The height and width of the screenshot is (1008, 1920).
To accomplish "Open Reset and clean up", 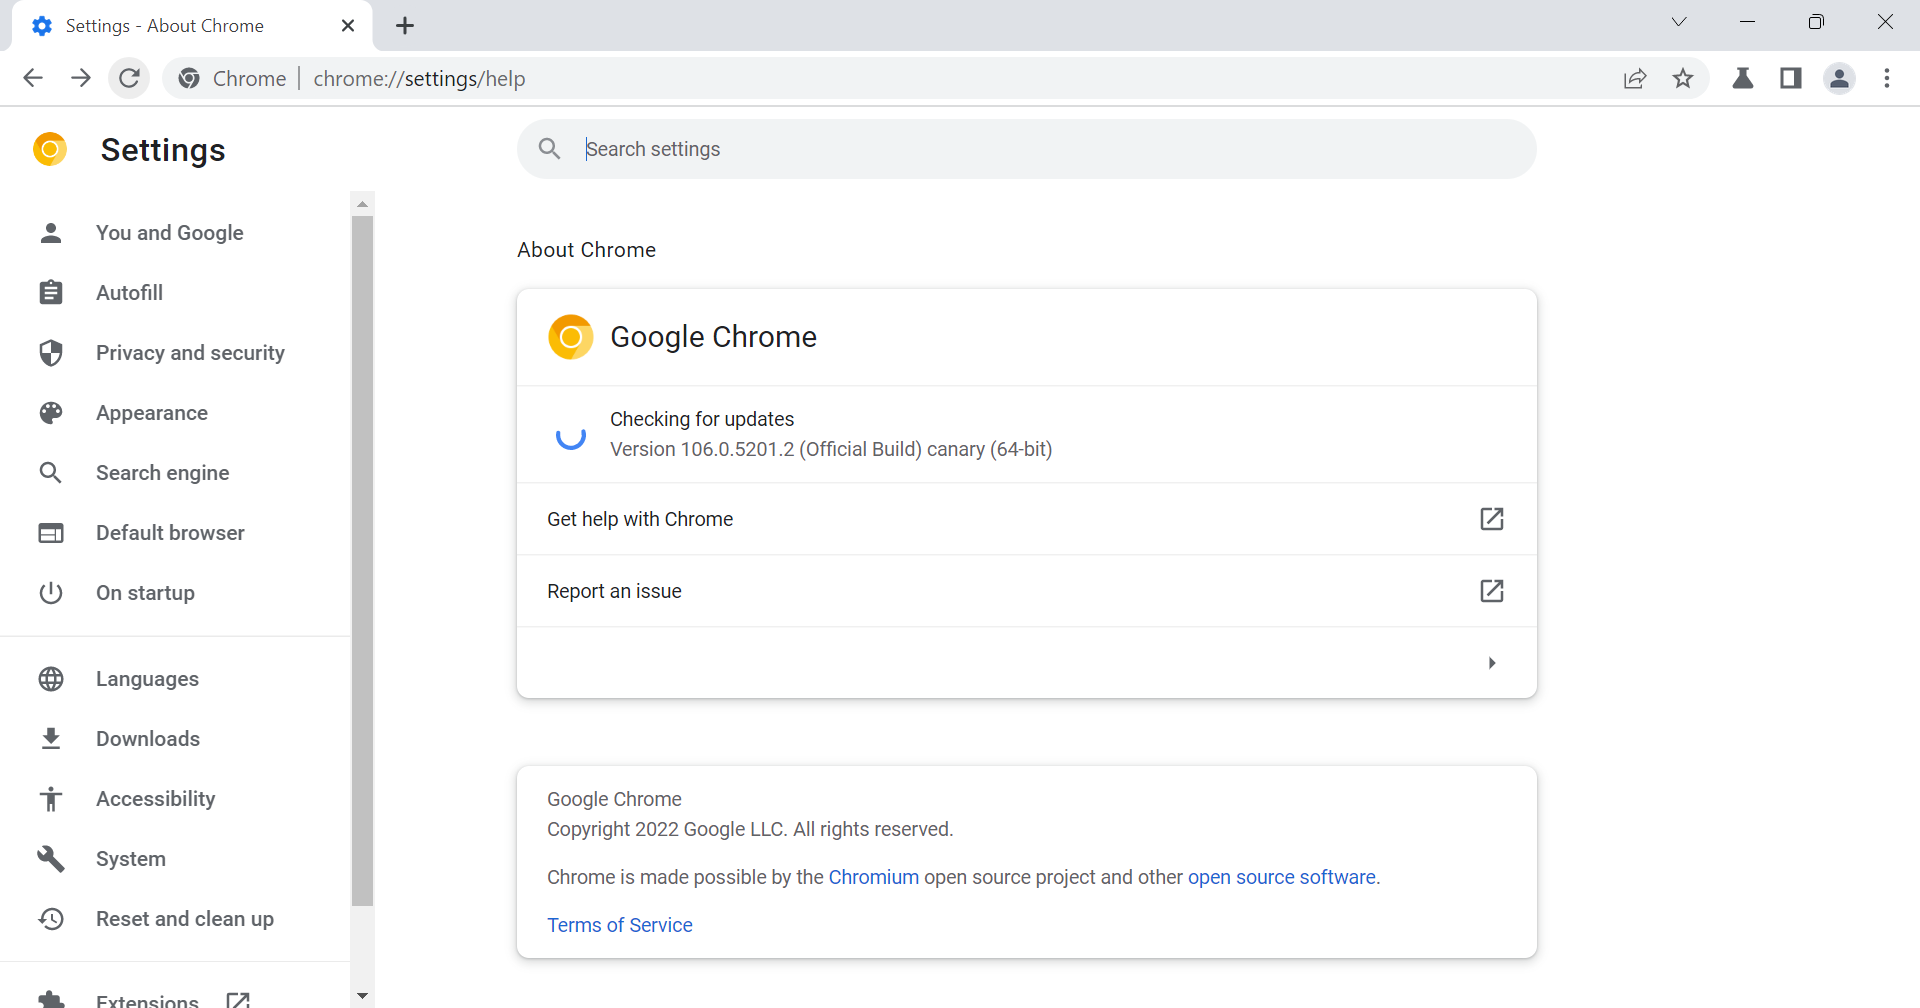I will [x=185, y=919].
